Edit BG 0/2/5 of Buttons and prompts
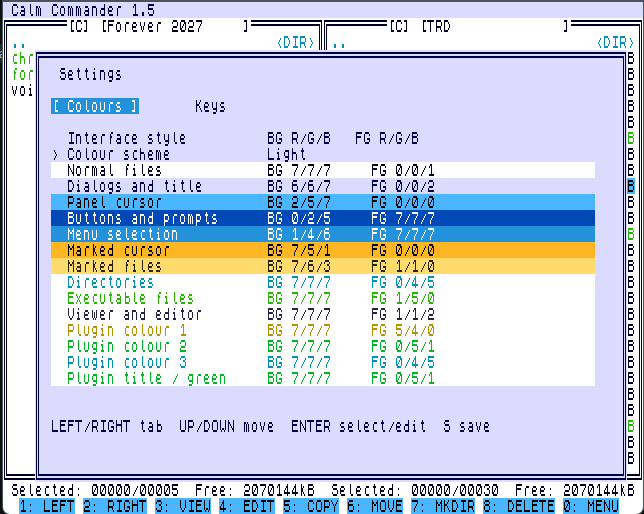 pyautogui.click(x=299, y=218)
